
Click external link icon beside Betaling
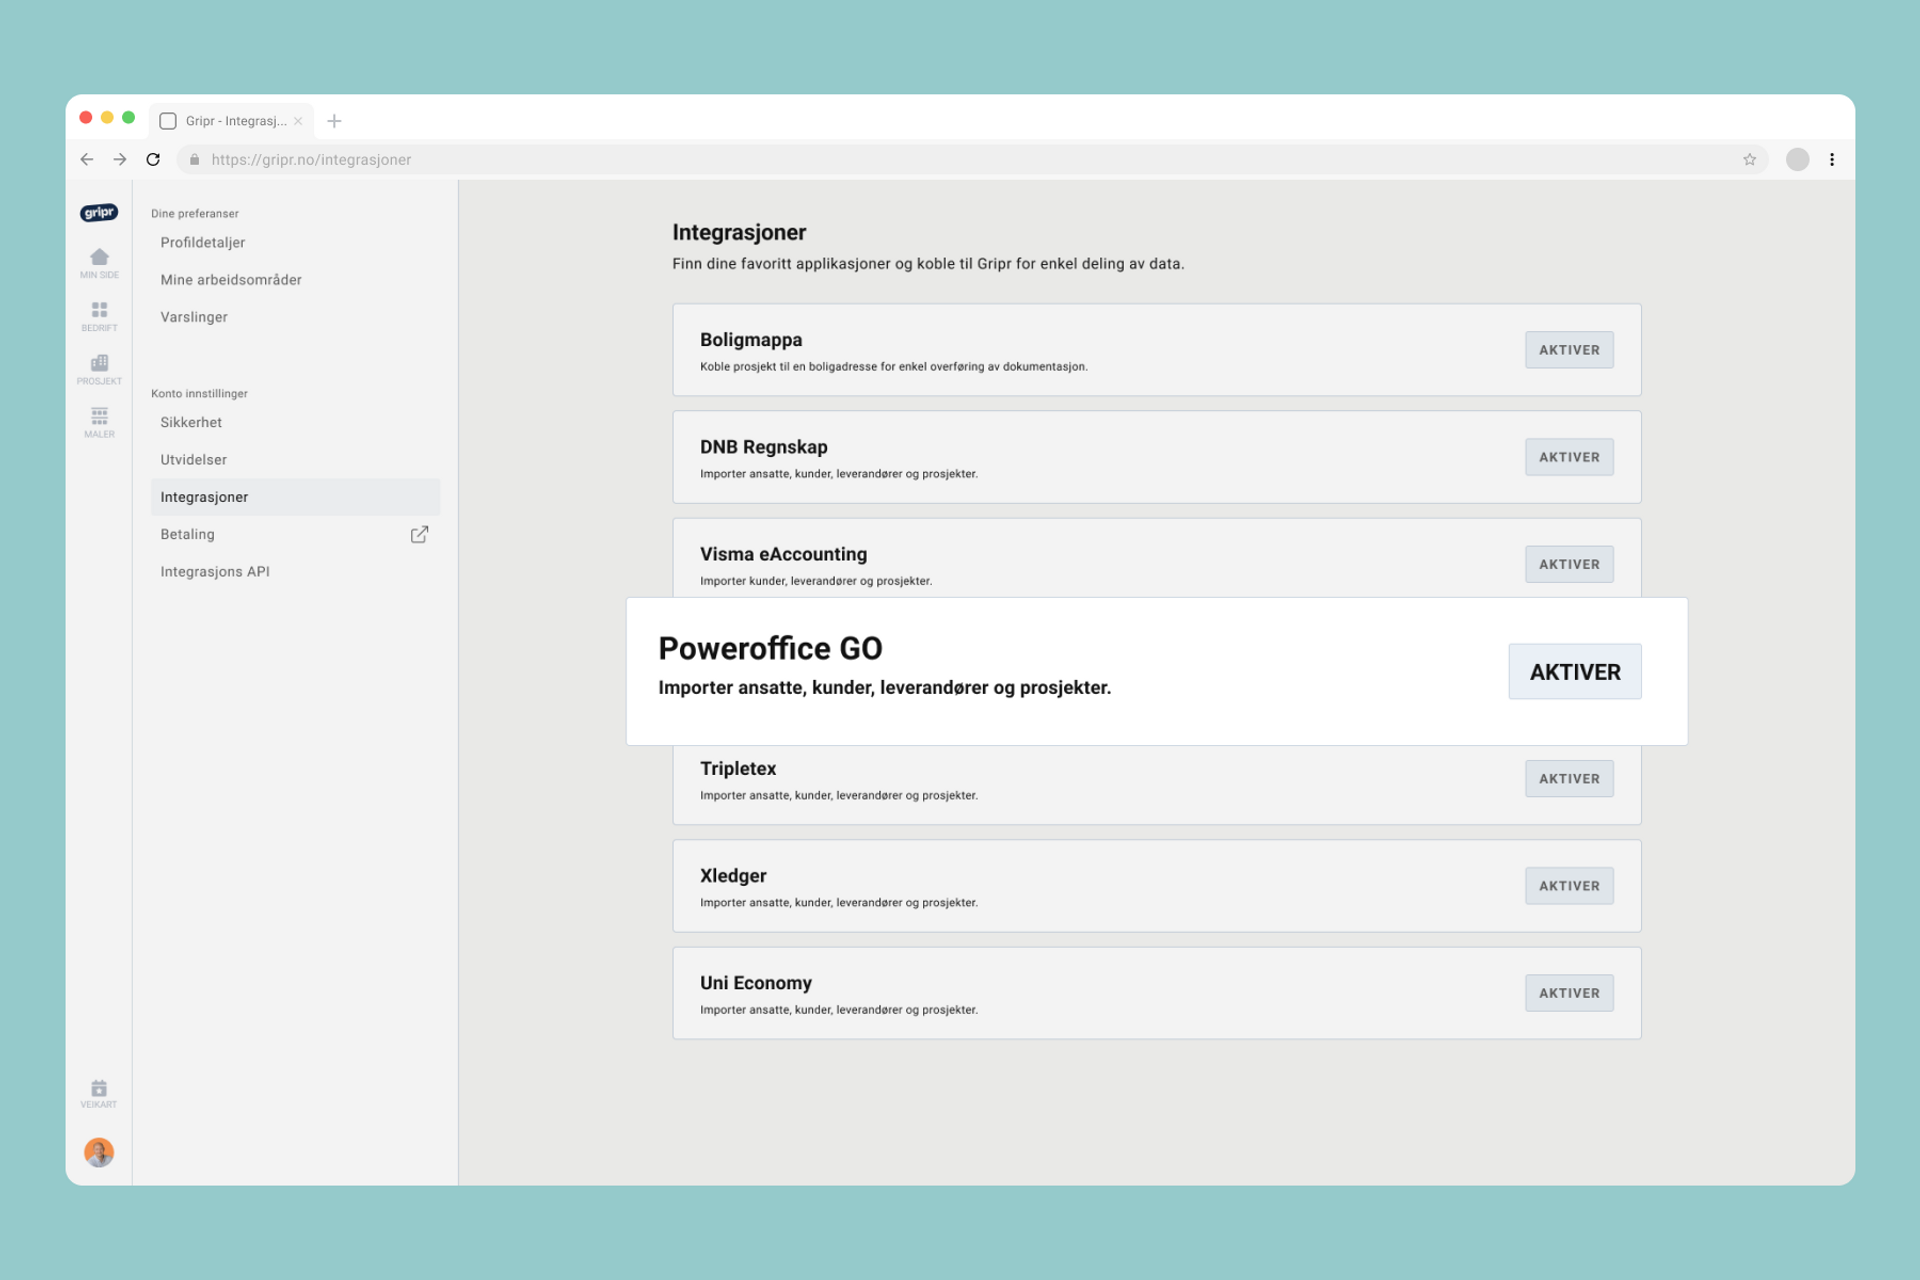click(419, 534)
